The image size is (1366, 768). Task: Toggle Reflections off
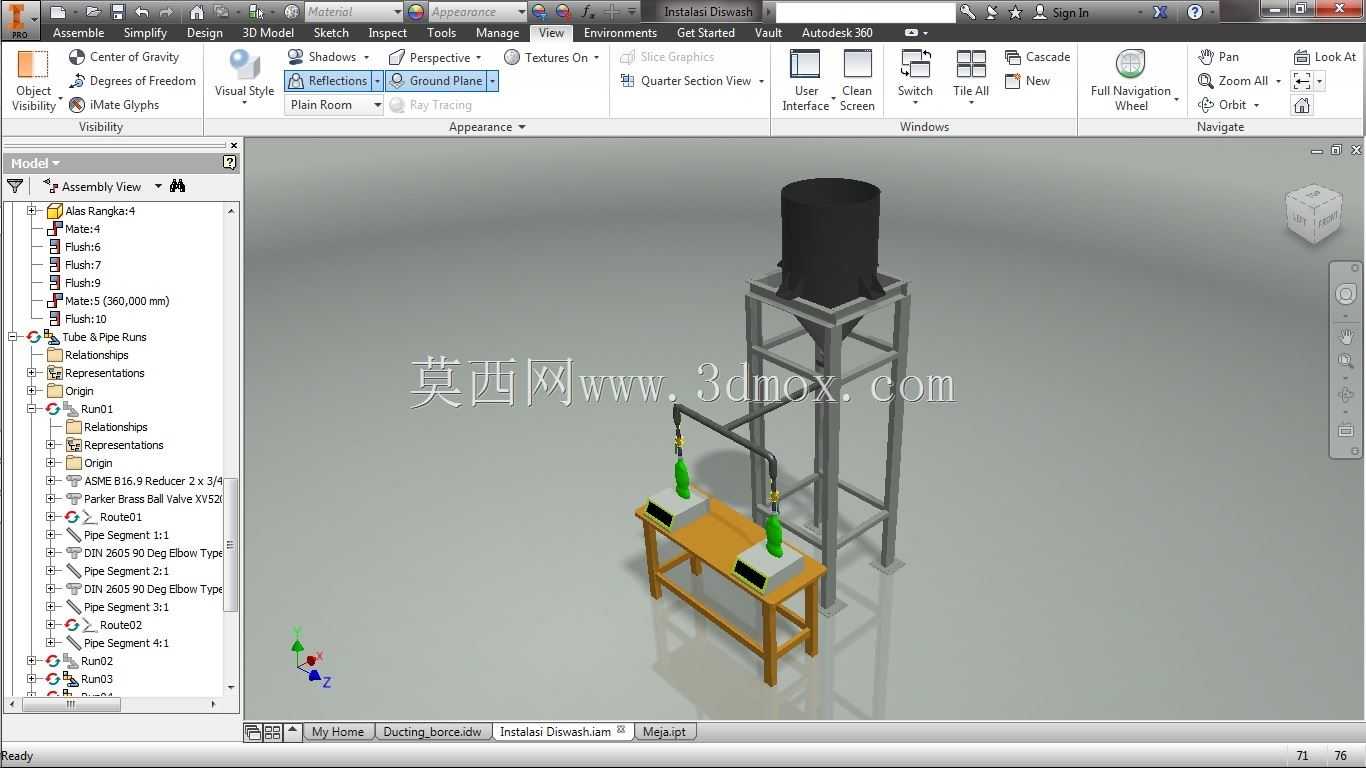(x=327, y=81)
